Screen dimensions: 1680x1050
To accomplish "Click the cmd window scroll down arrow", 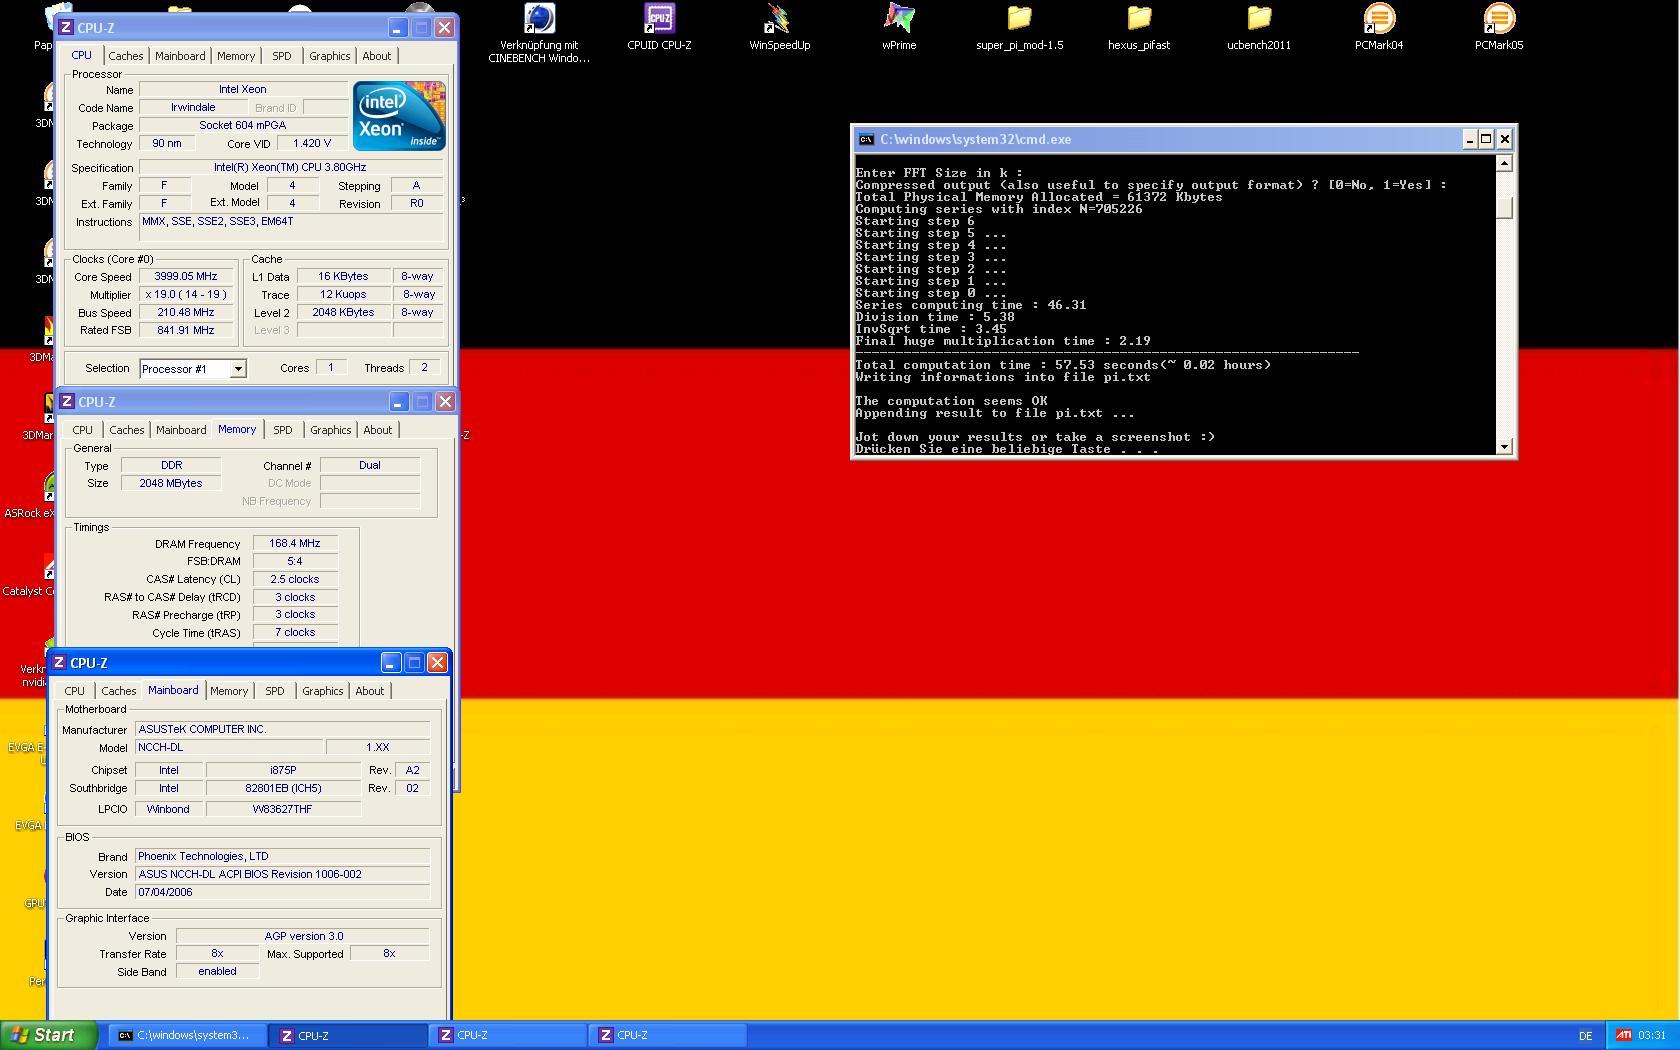I will pyautogui.click(x=1504, y=447).
